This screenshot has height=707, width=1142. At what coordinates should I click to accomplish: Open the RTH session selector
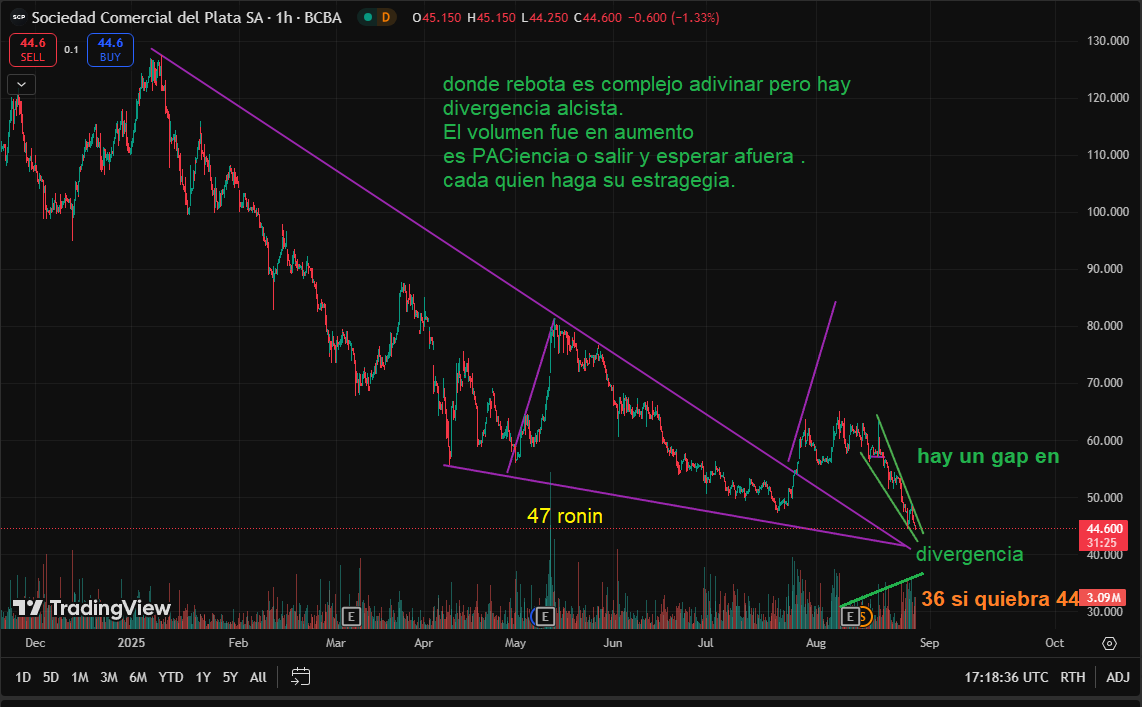click(x=1072, y=677)
